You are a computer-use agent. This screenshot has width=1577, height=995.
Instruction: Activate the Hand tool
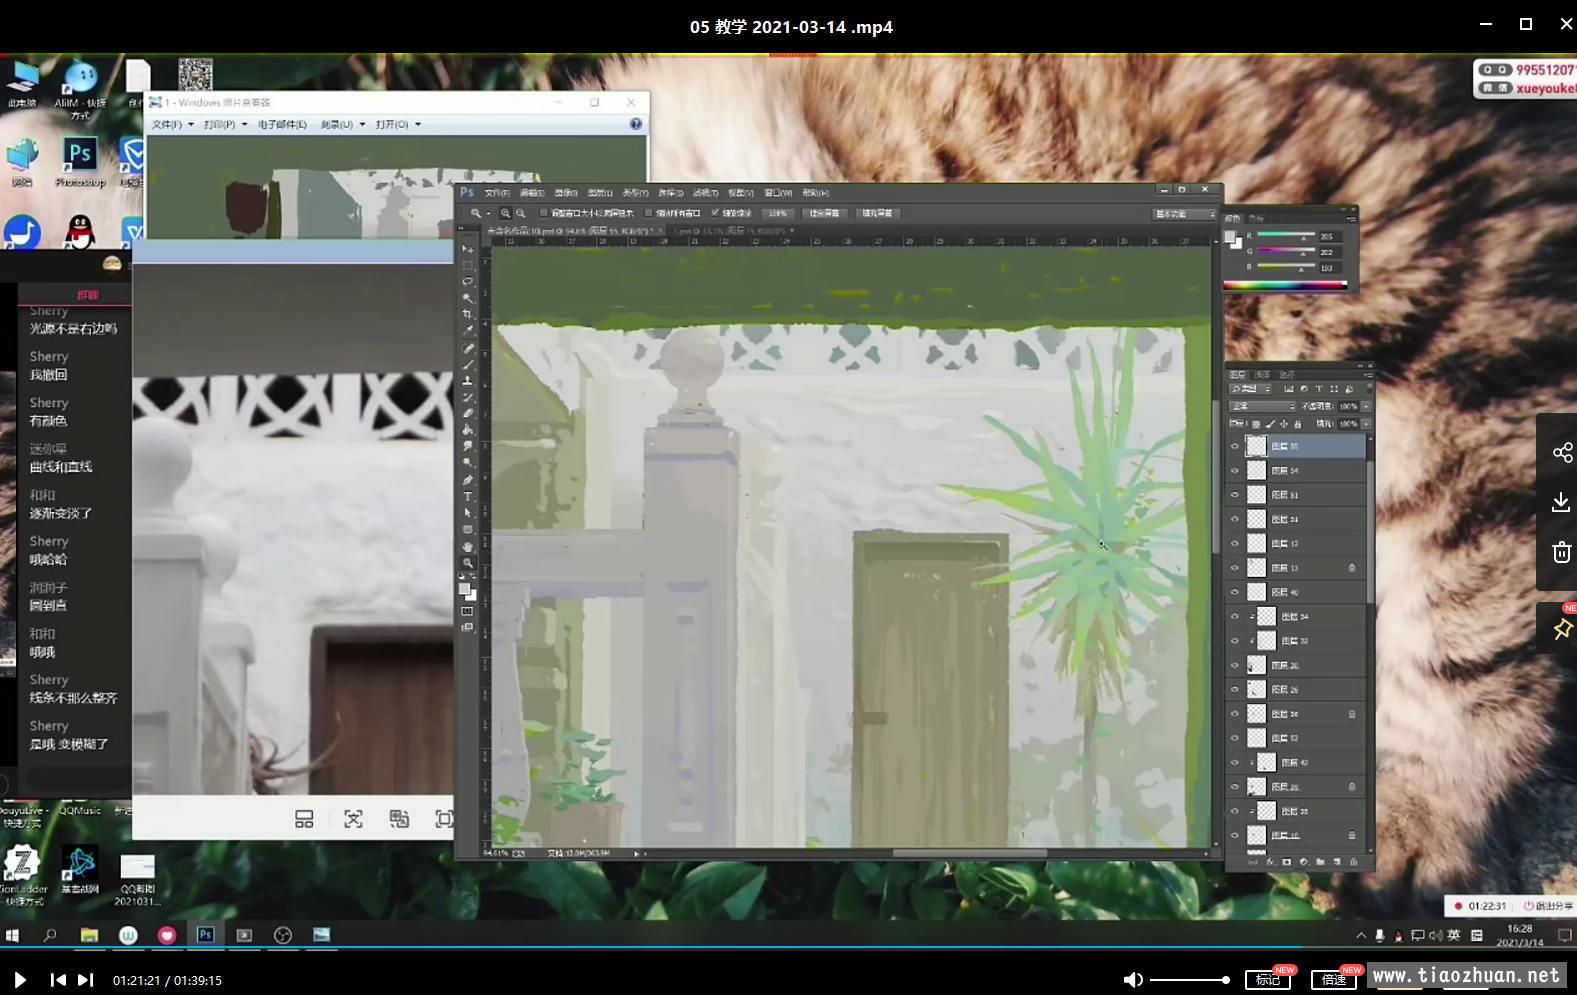[467, 547]
